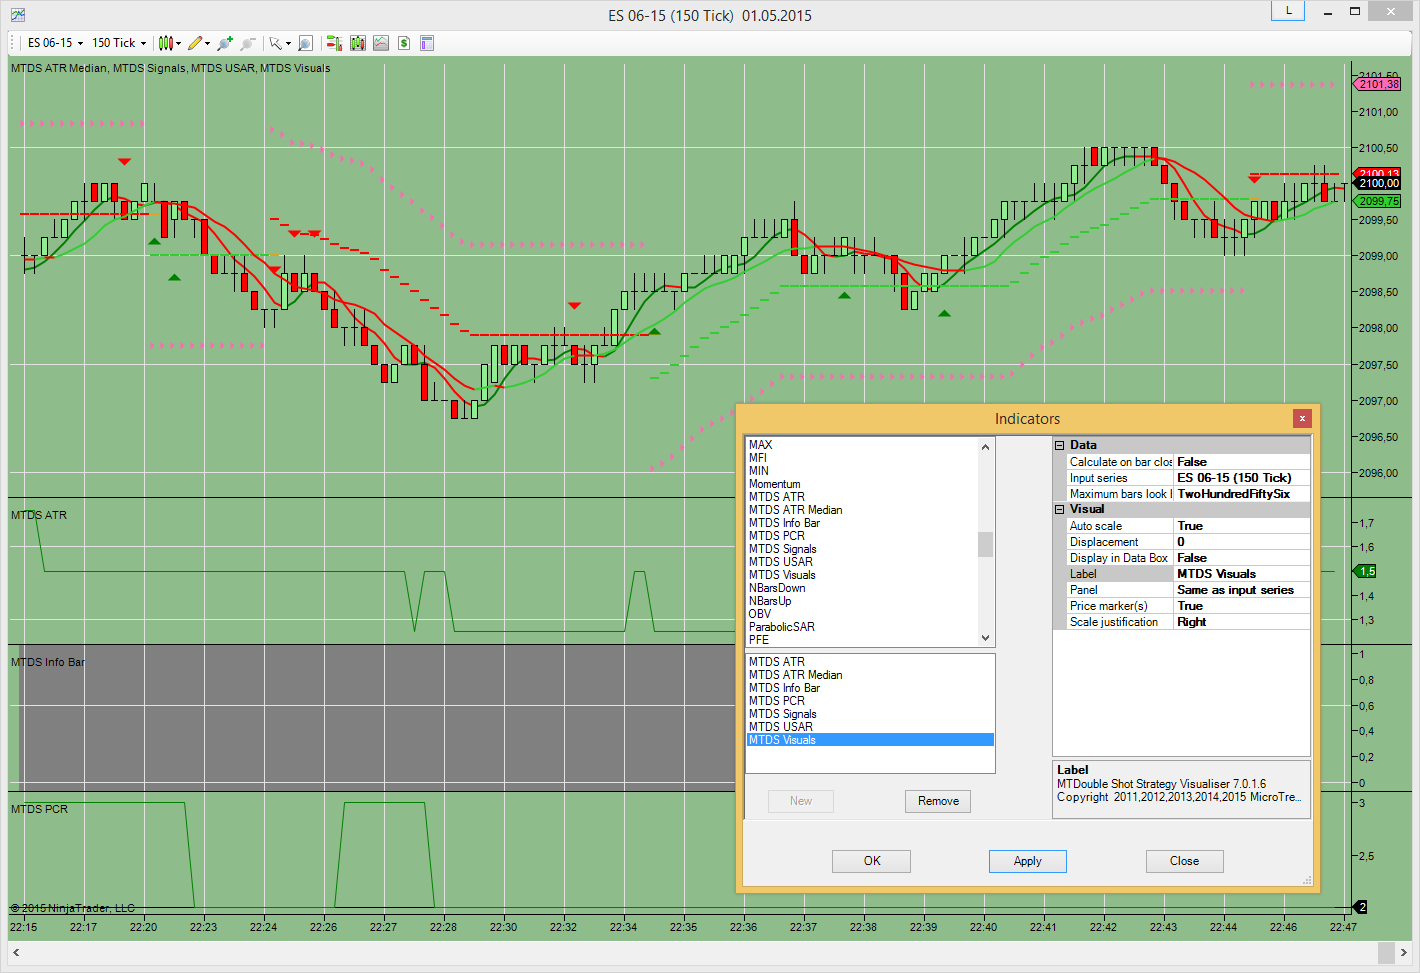
Task: Click the Properties window icon in toolbar
Action: click(x=427, y=43)
